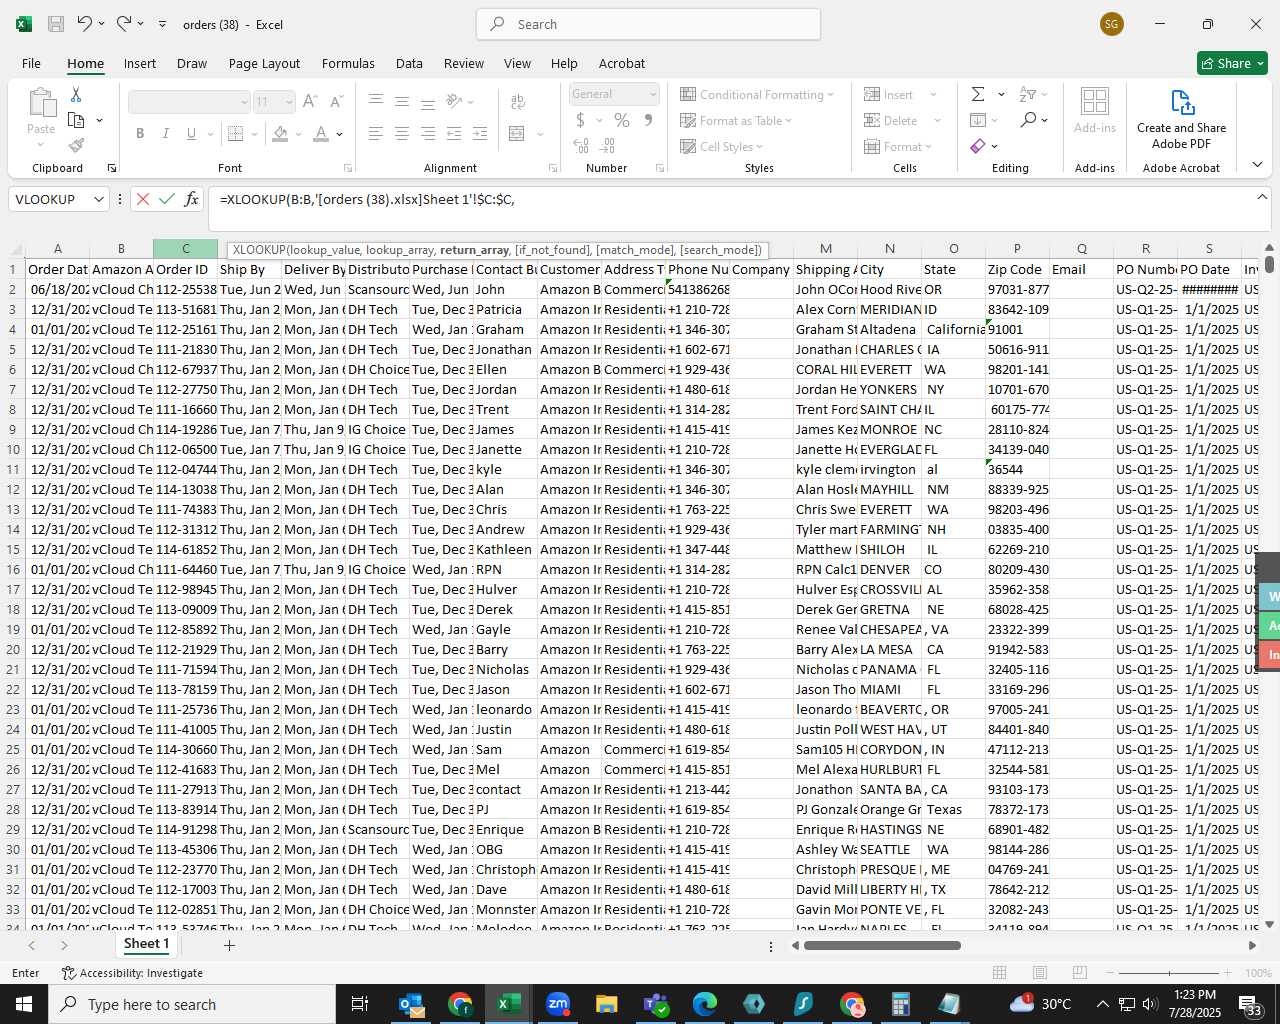This screenshot has width=1280, height=1024.
Task: Click the Font Color swatch button
Action: point(321,133)
